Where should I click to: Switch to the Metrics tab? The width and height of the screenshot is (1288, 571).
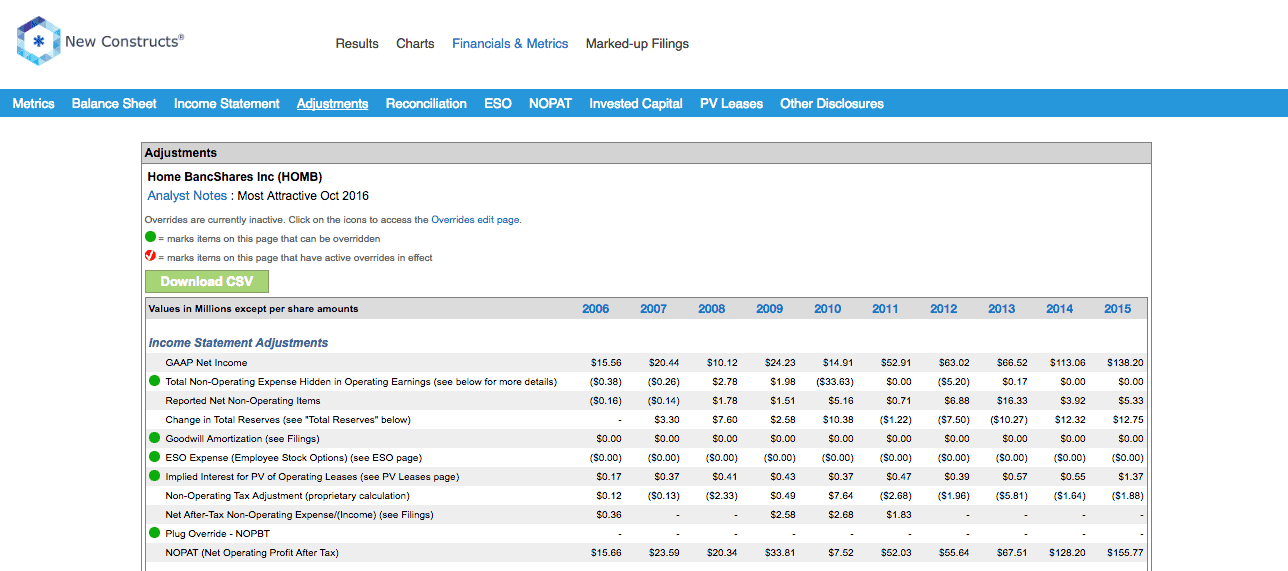(33, 103)
